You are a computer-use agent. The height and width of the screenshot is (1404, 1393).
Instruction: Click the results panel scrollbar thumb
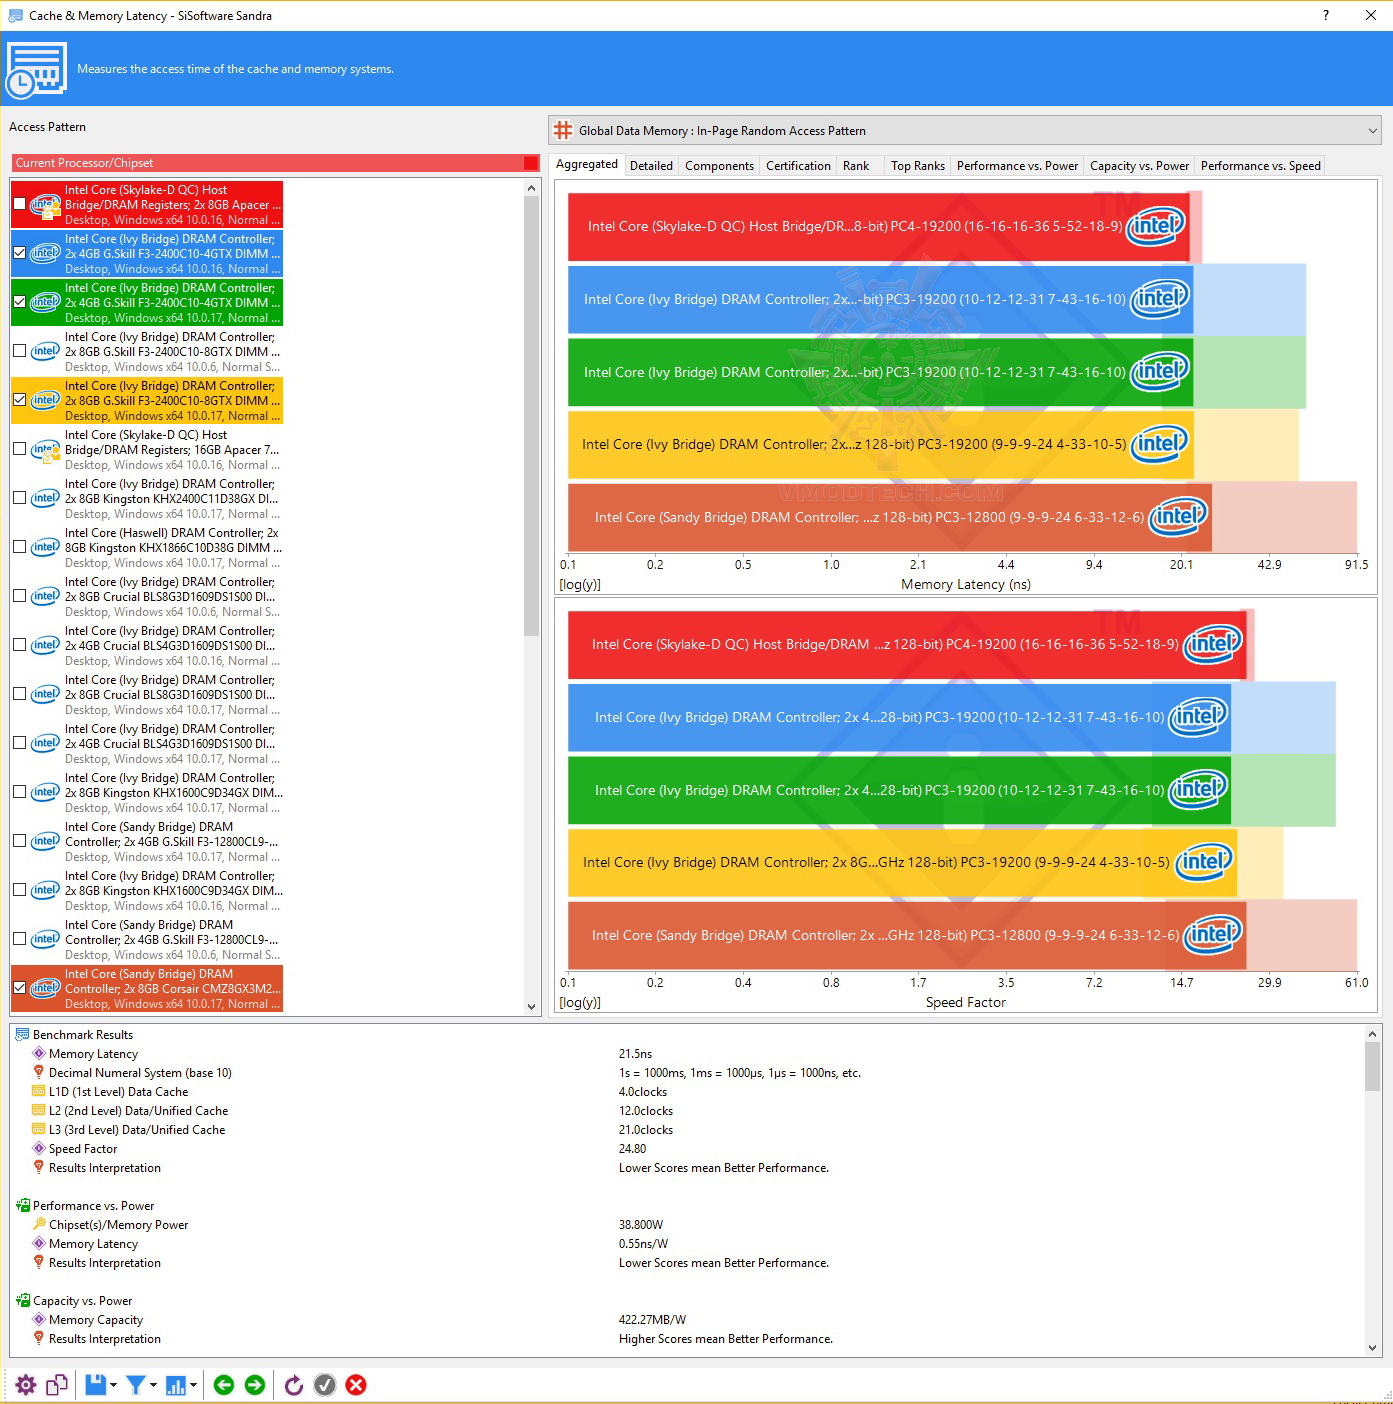pos(1373,1067)
